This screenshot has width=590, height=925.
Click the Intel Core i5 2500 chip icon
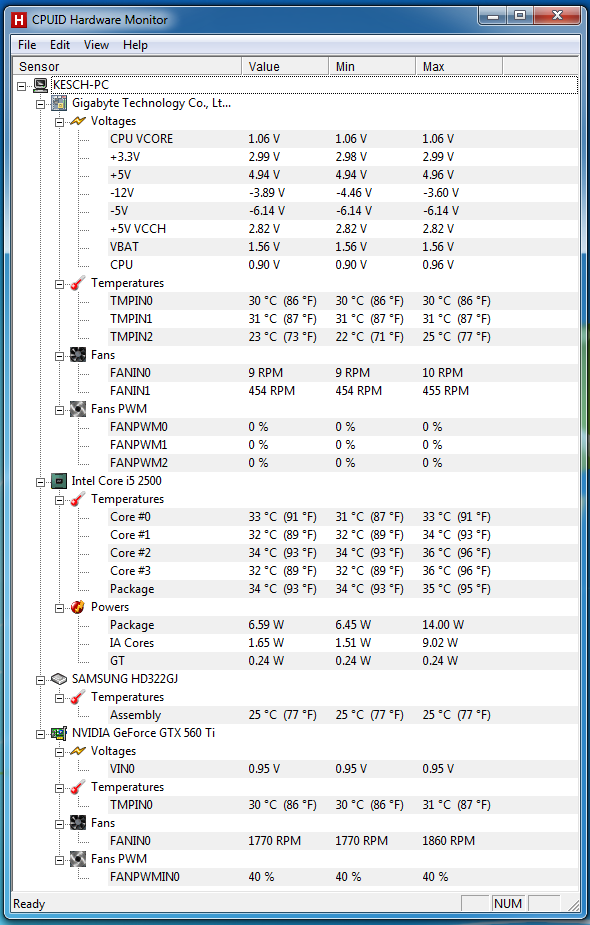59,481
